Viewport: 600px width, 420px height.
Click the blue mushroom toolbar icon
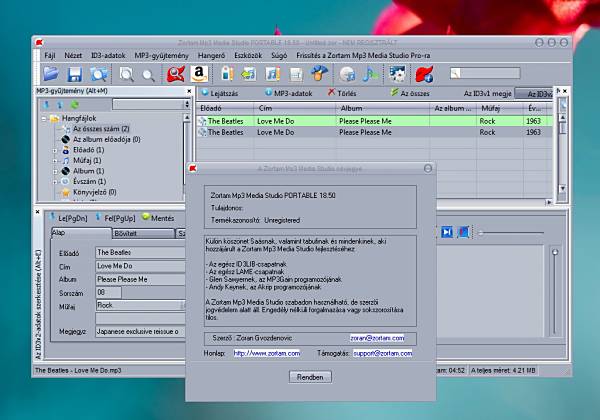tap(319, 73)
